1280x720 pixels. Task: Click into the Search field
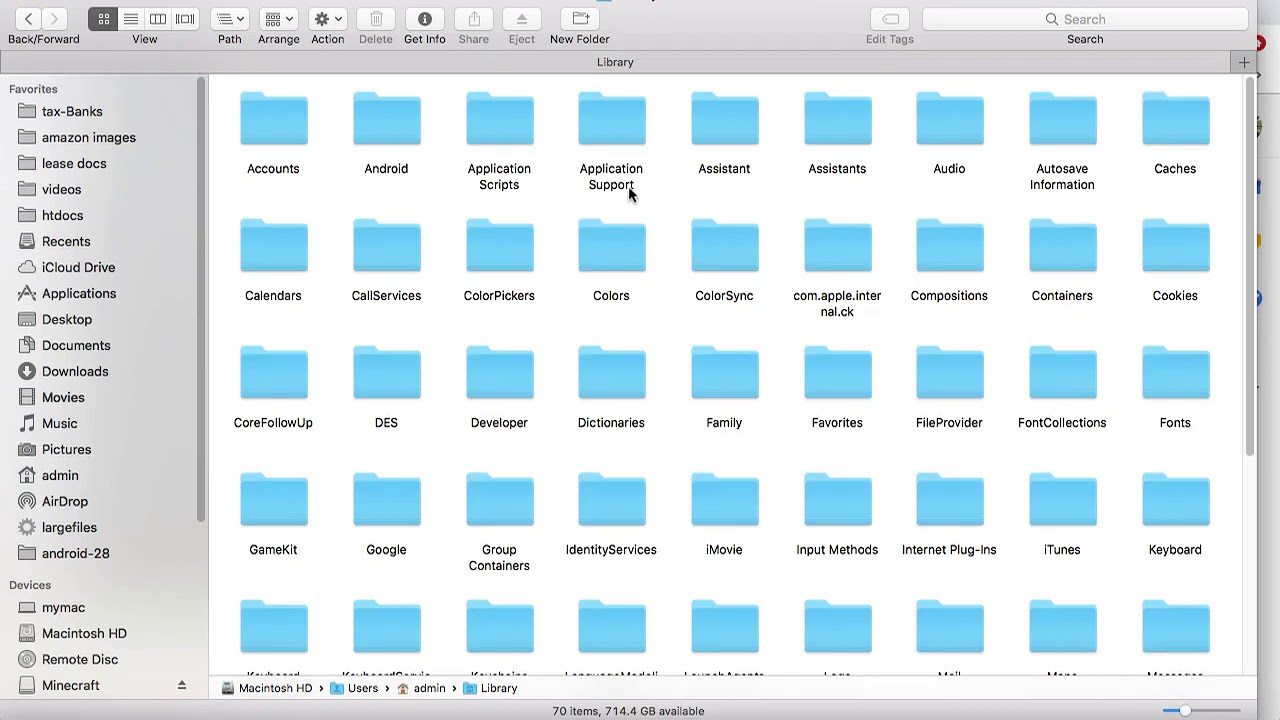(x=1085, y=19)
